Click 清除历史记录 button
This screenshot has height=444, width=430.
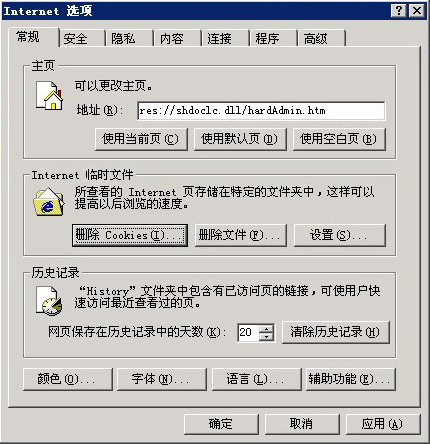pyautogui.click(x=336, y=332)
